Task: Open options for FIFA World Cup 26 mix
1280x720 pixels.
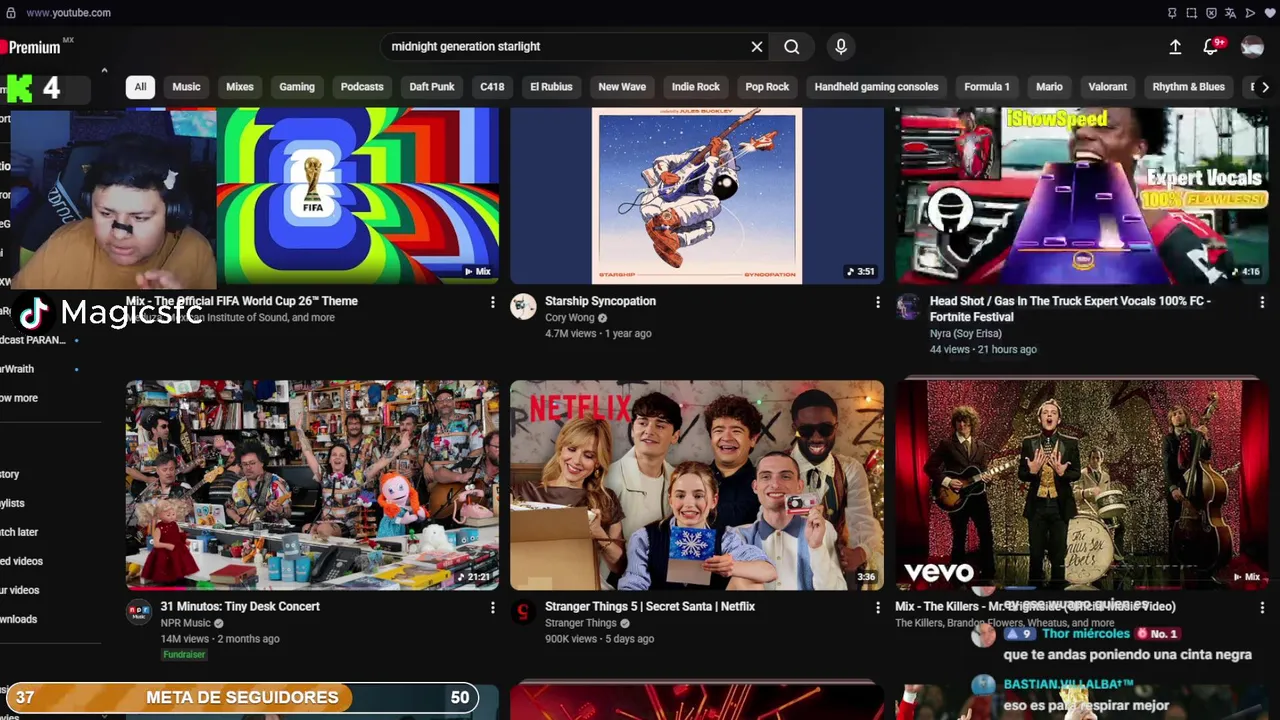Action: pyautogui.click(x=492, y=302)
